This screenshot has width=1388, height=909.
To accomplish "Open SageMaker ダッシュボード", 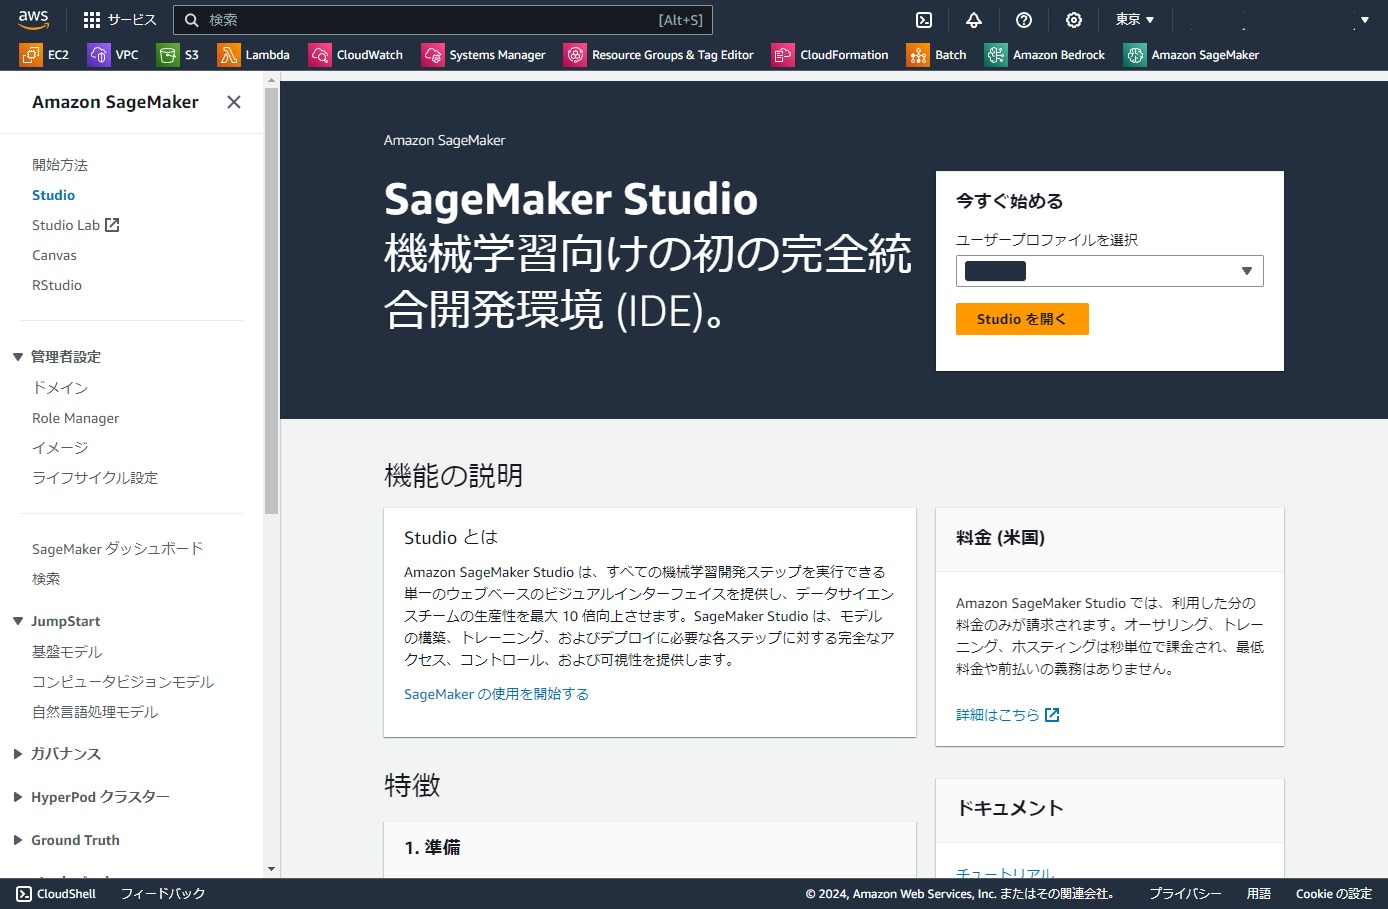I will tap(118, 549).
